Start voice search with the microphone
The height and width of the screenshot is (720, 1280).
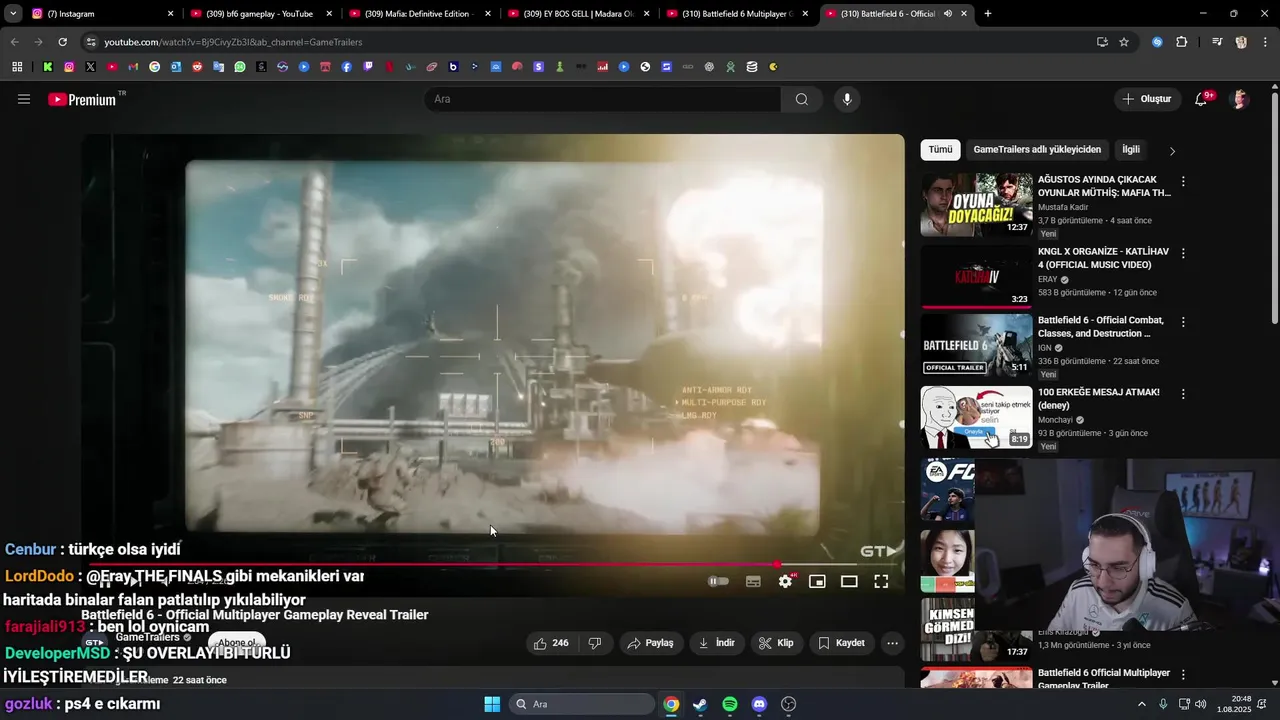coord(847,99)
